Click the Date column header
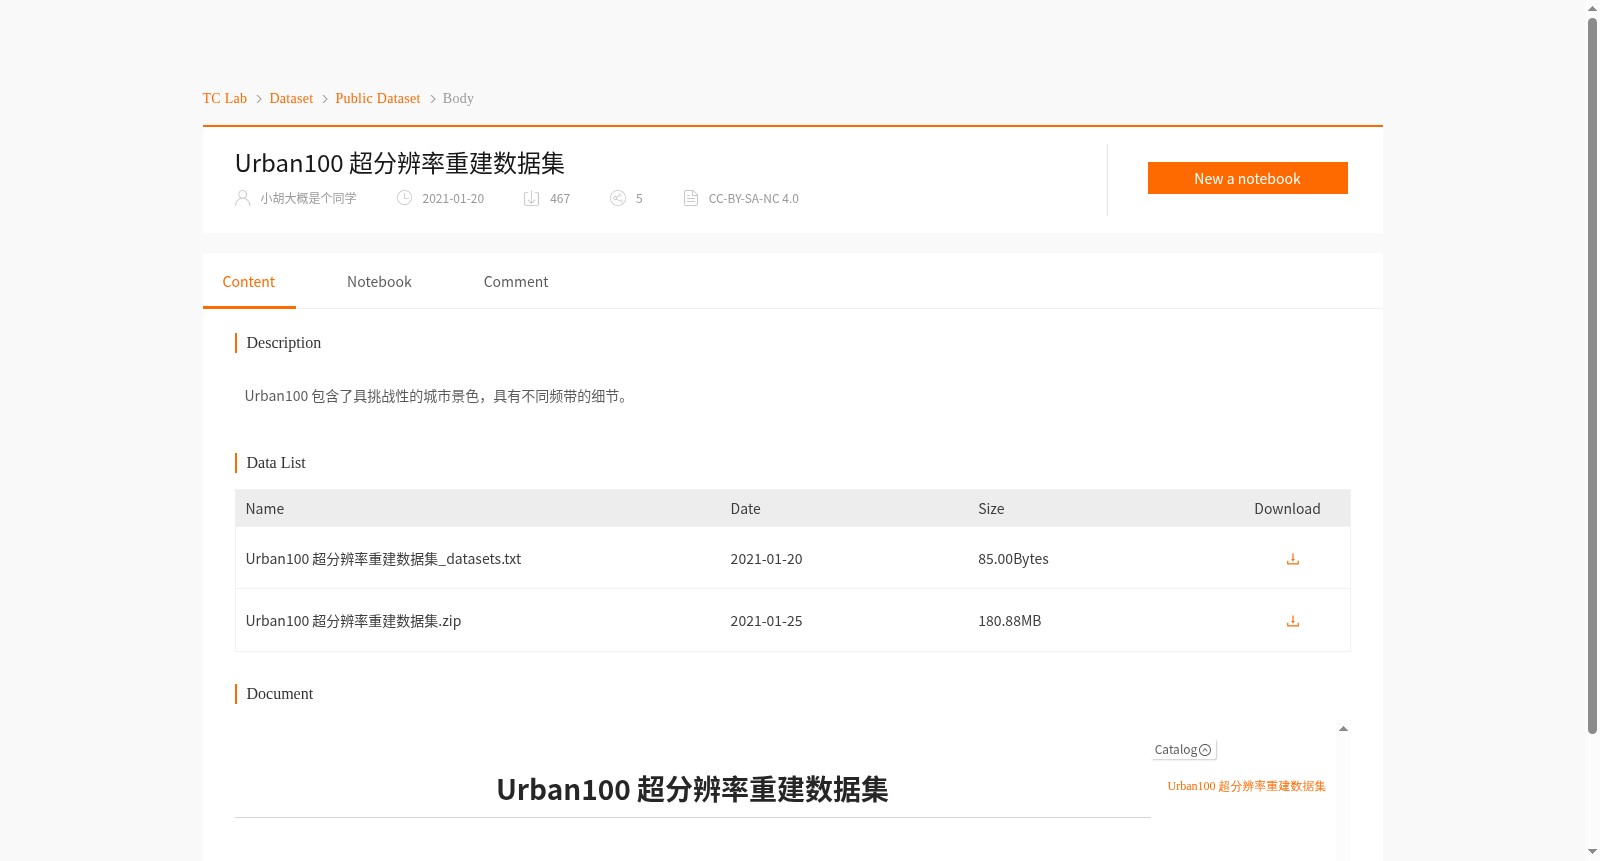This screenshot has width=1600, height=861. [x=745, y=509]
